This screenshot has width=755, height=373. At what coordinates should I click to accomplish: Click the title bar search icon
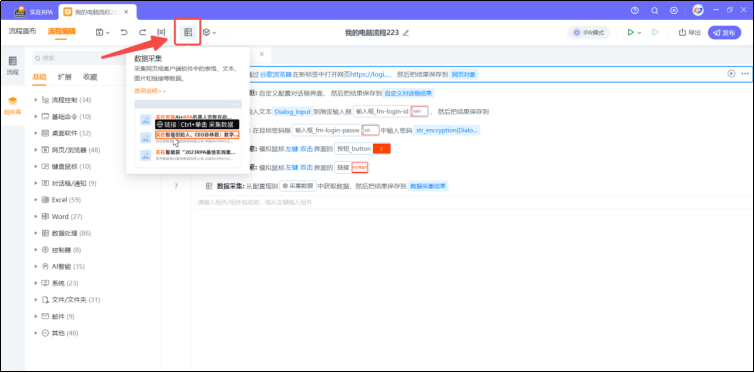click(x=654, y=10)
